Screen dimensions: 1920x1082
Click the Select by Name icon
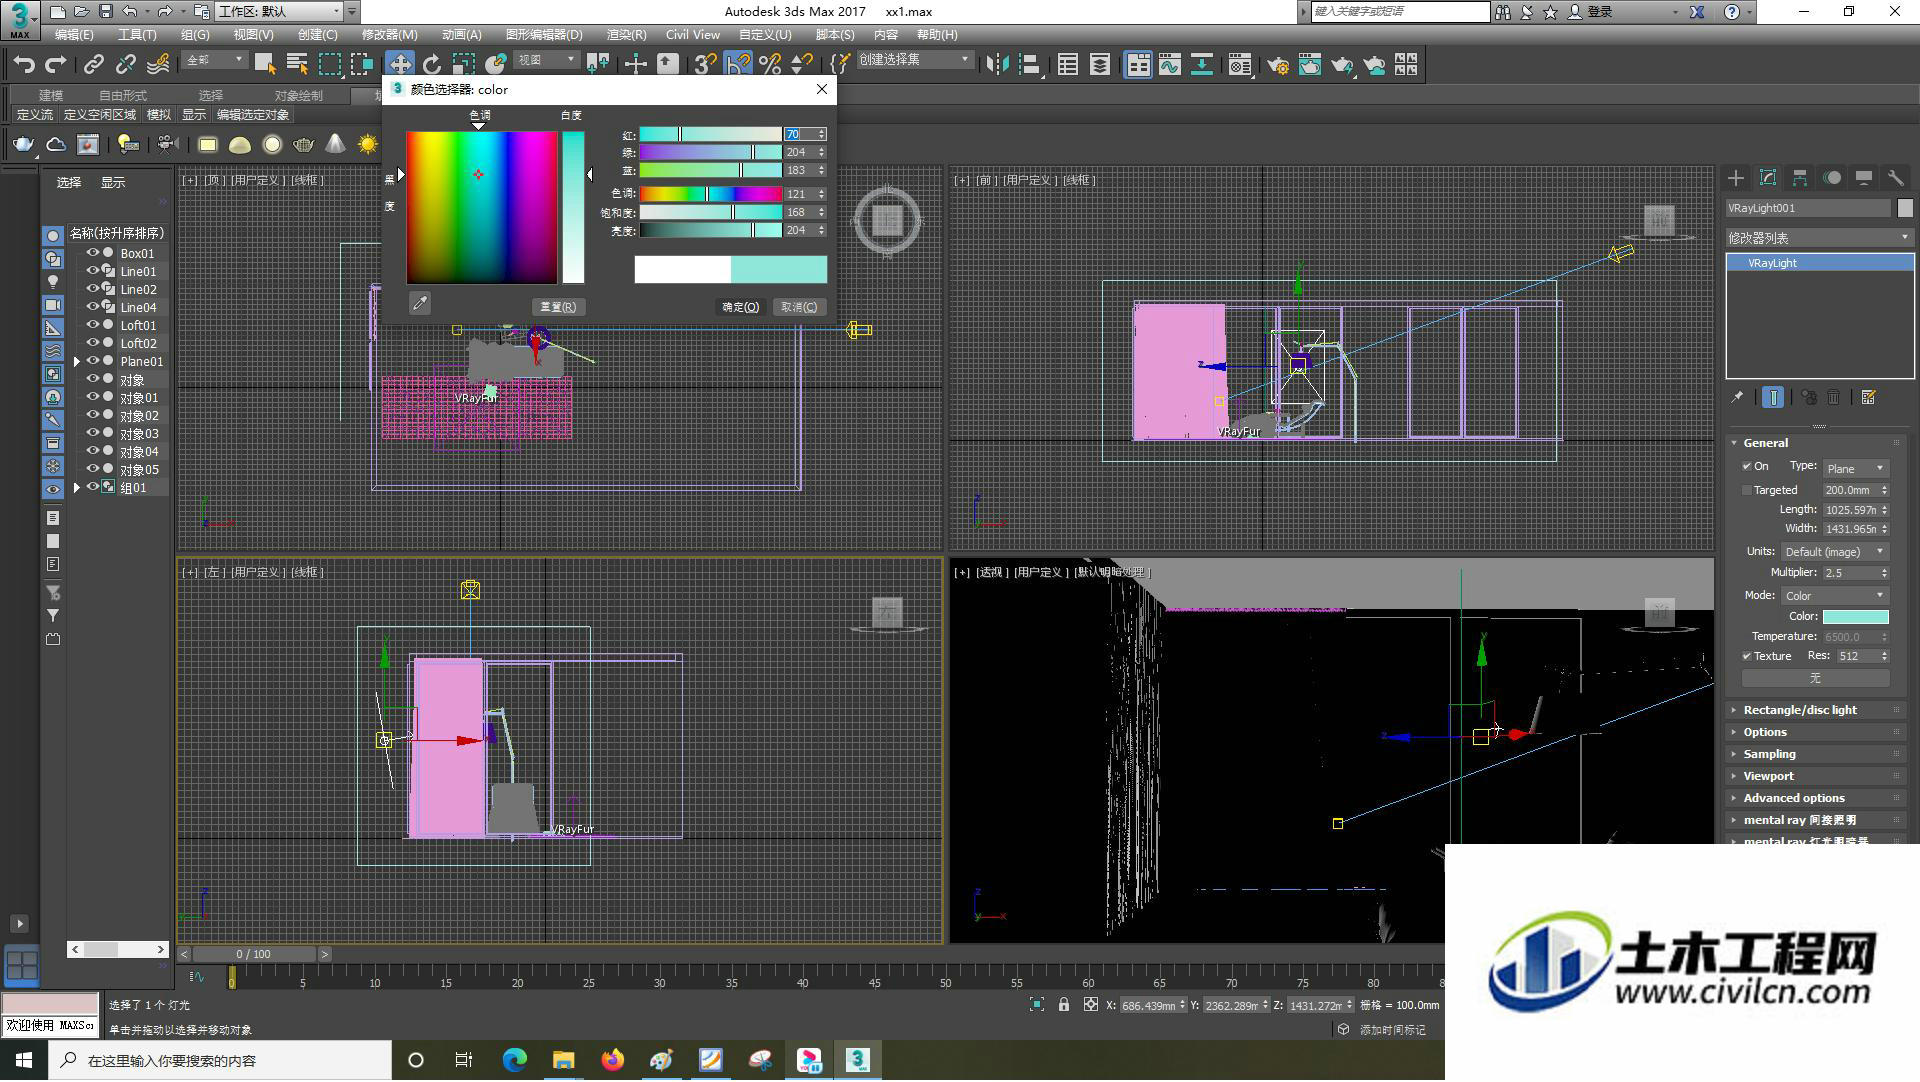point(297,65)
